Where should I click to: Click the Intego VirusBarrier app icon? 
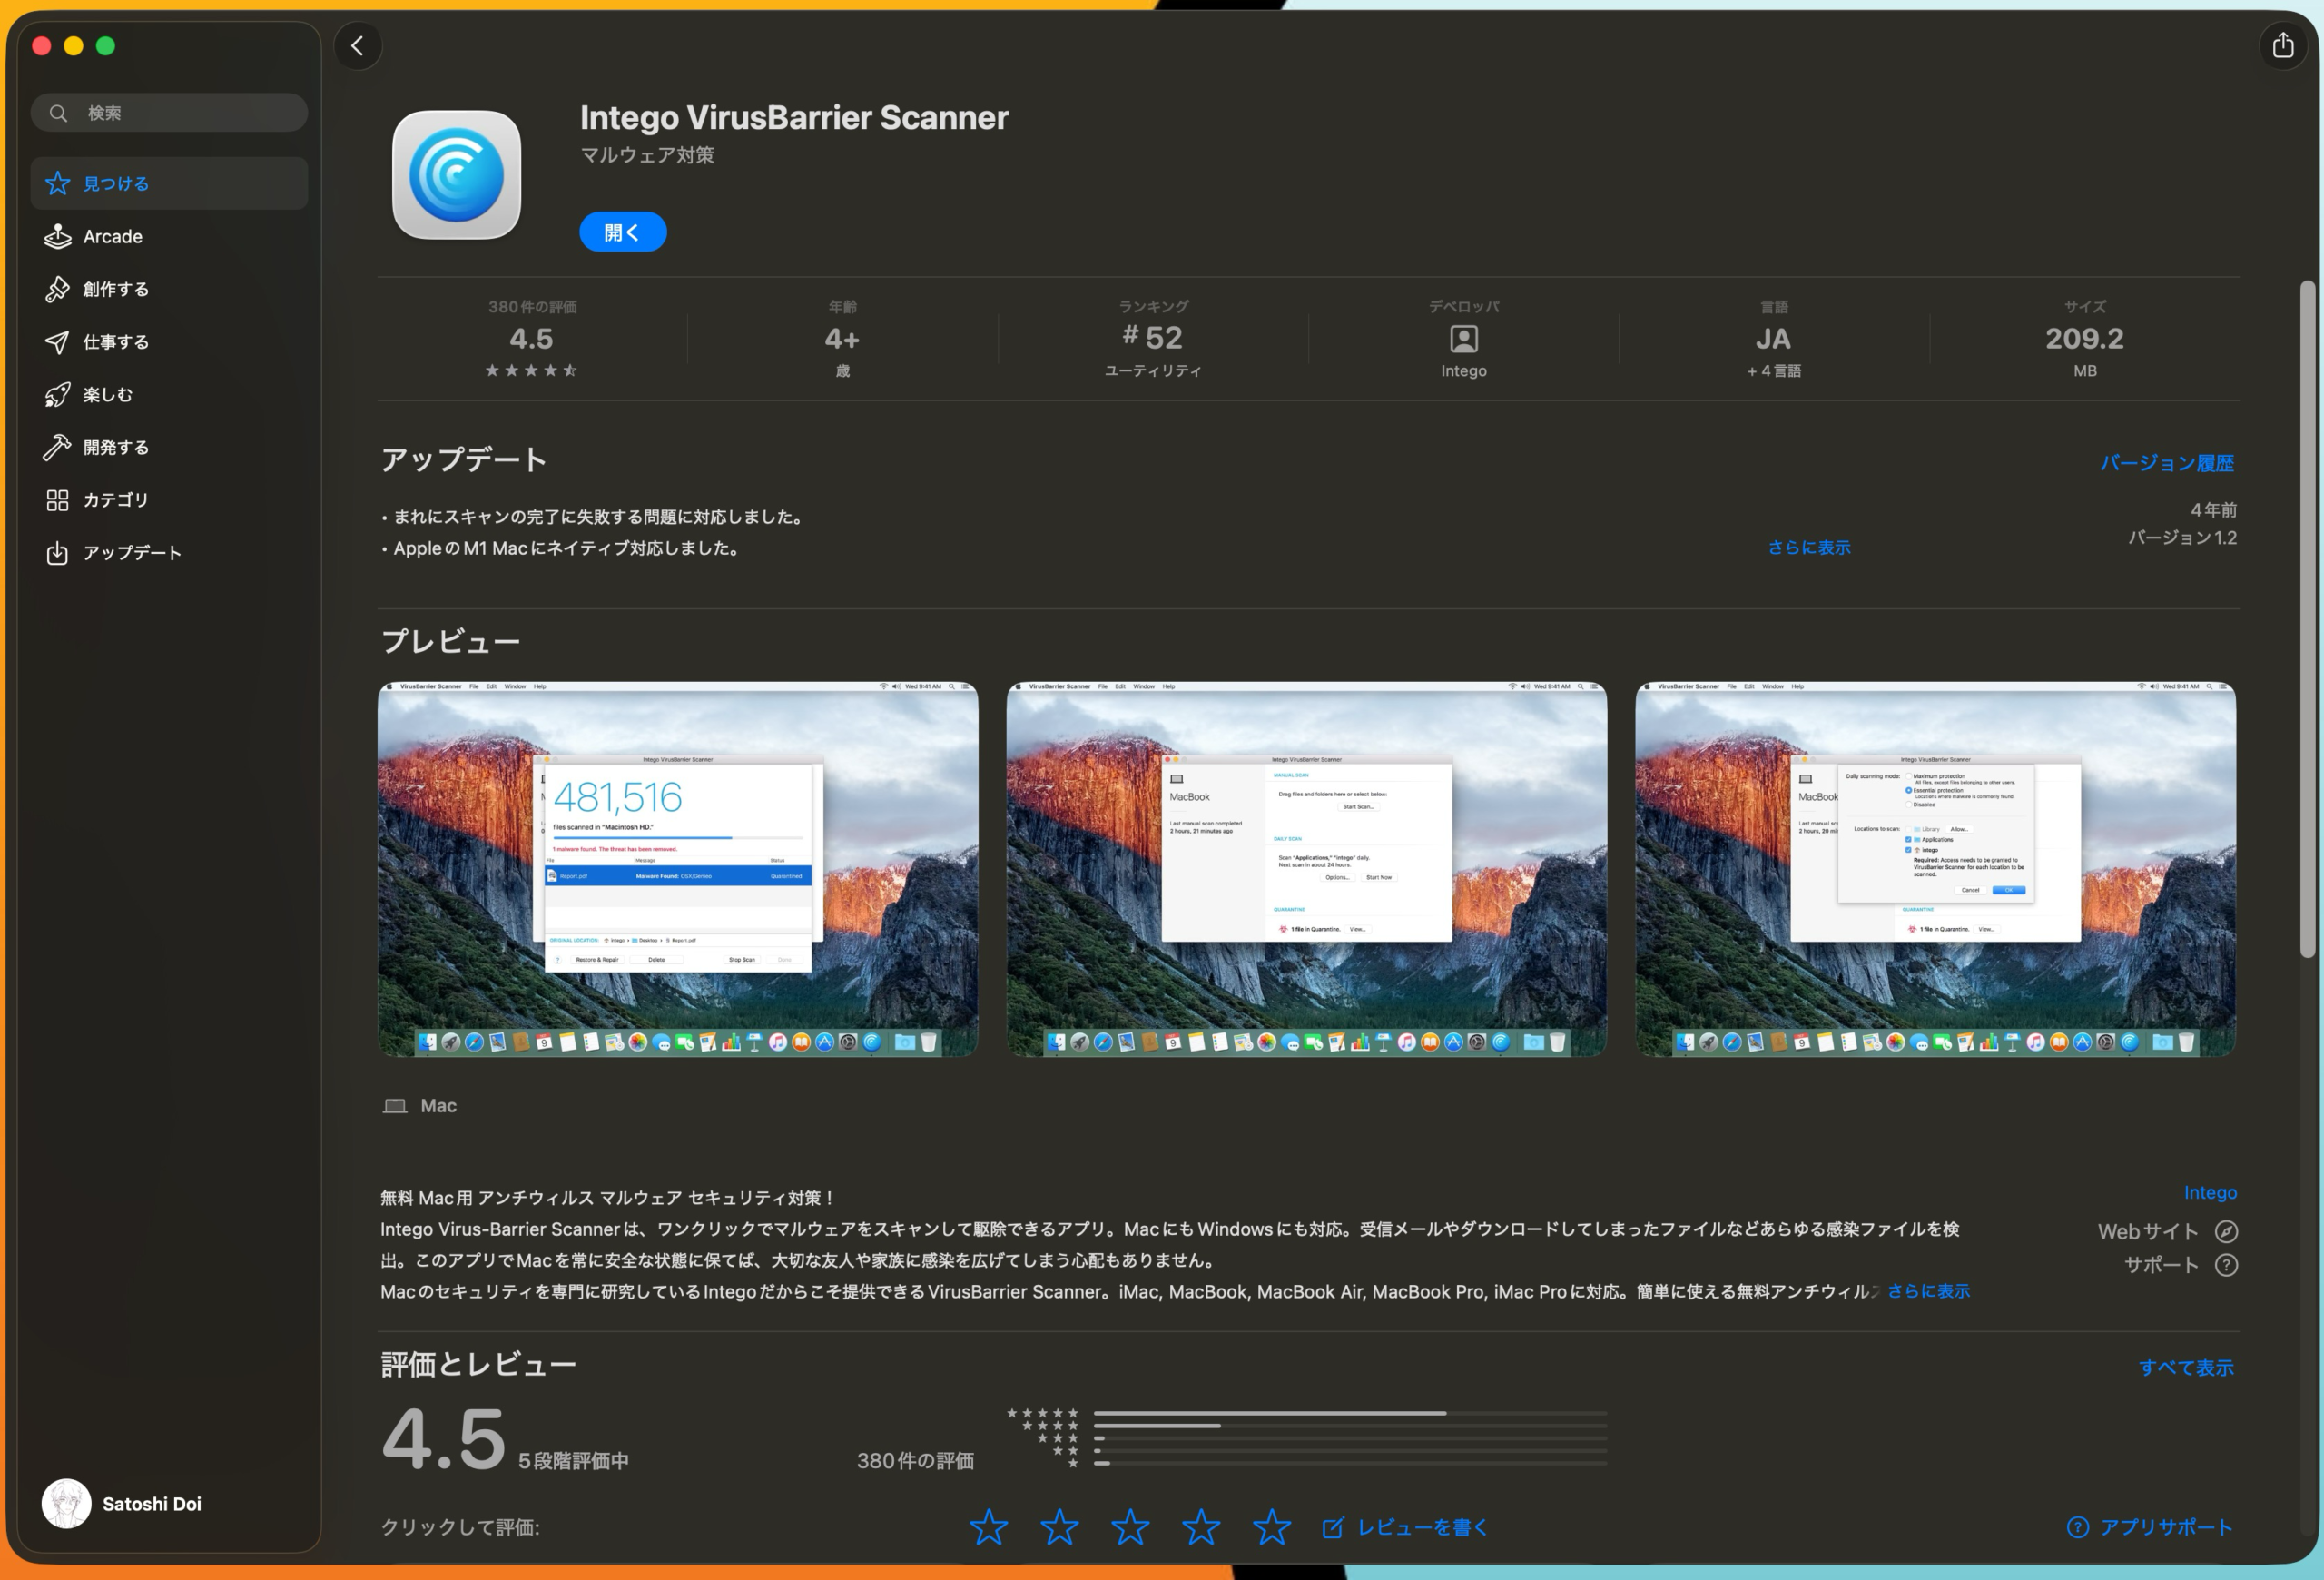point(456,175)
